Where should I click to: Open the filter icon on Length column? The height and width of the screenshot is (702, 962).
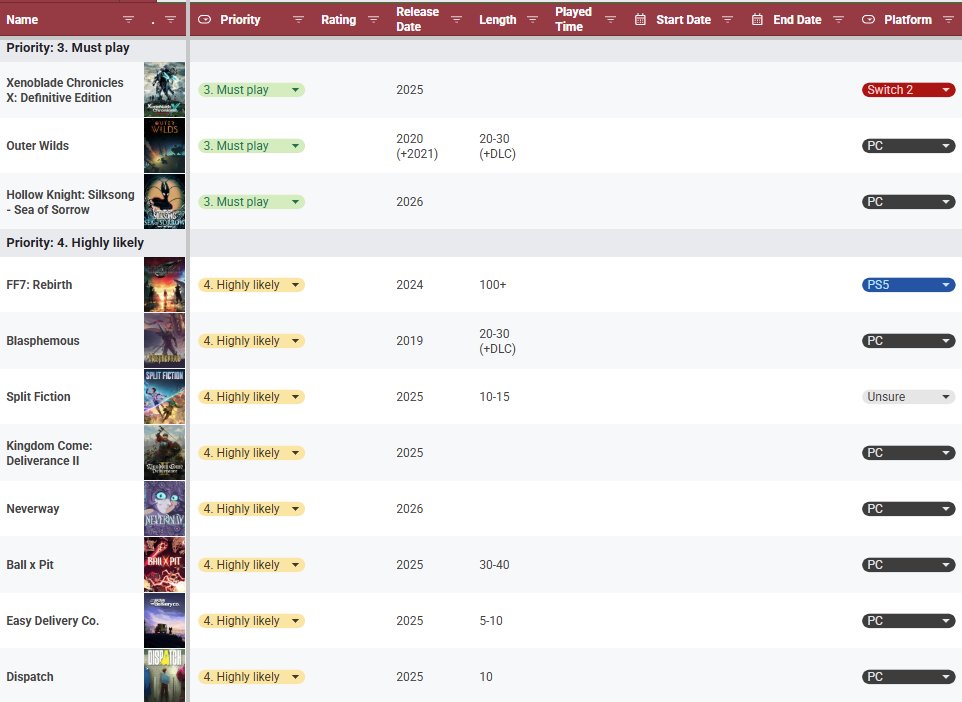(x=533, y=20)
